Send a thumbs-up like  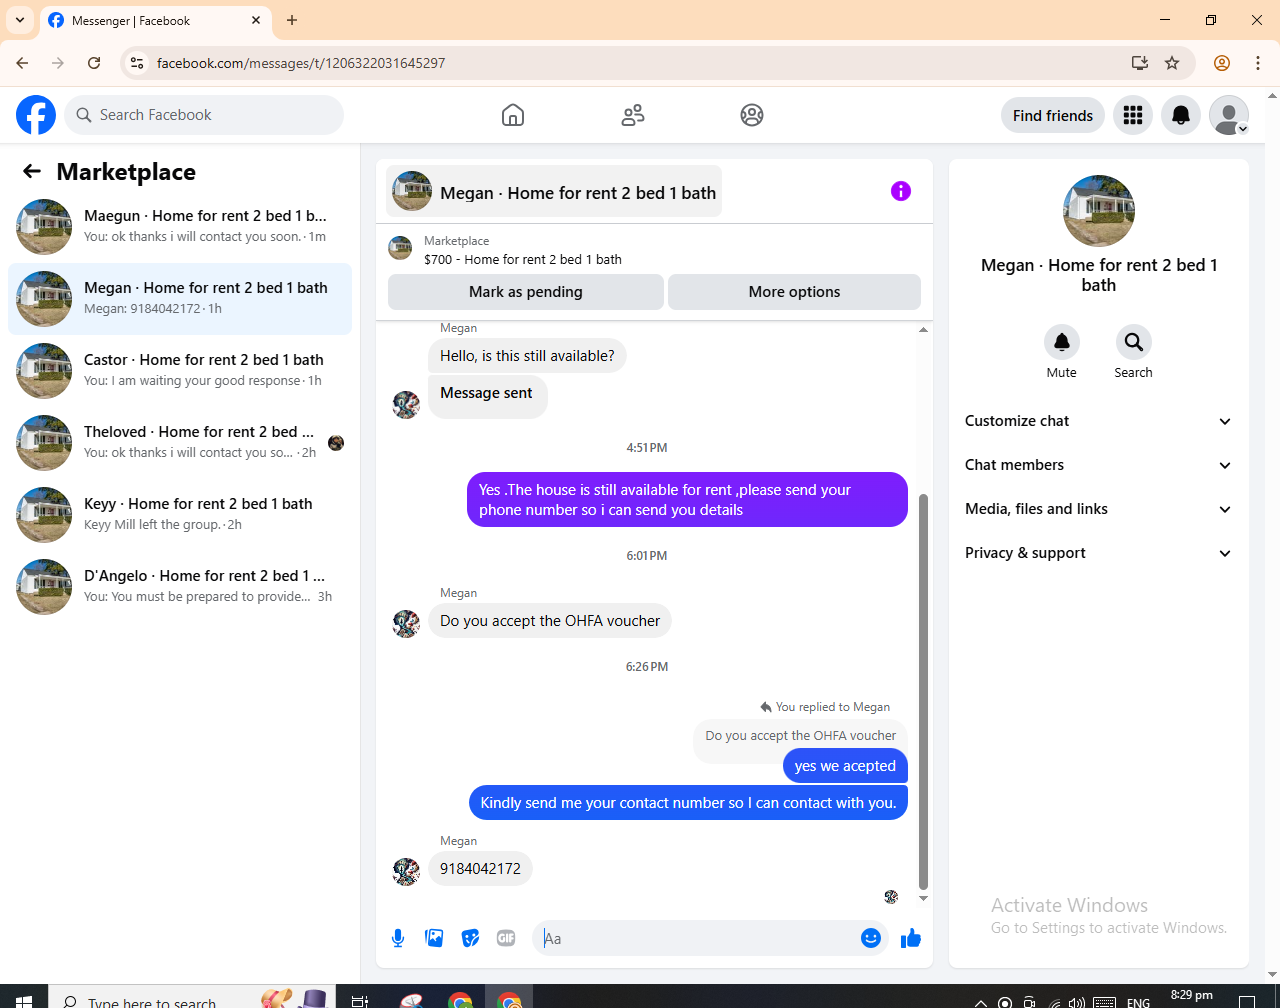[911, 938]
